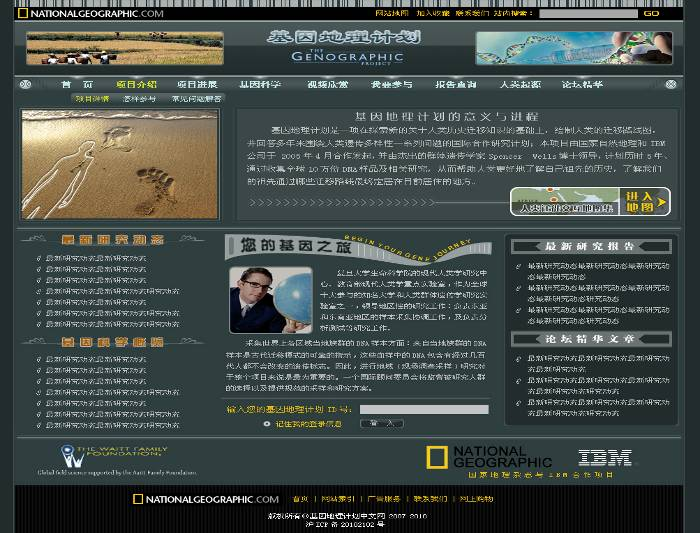
Task: Open the 项目进展 navigation tab
Action: tap(197, 84)
